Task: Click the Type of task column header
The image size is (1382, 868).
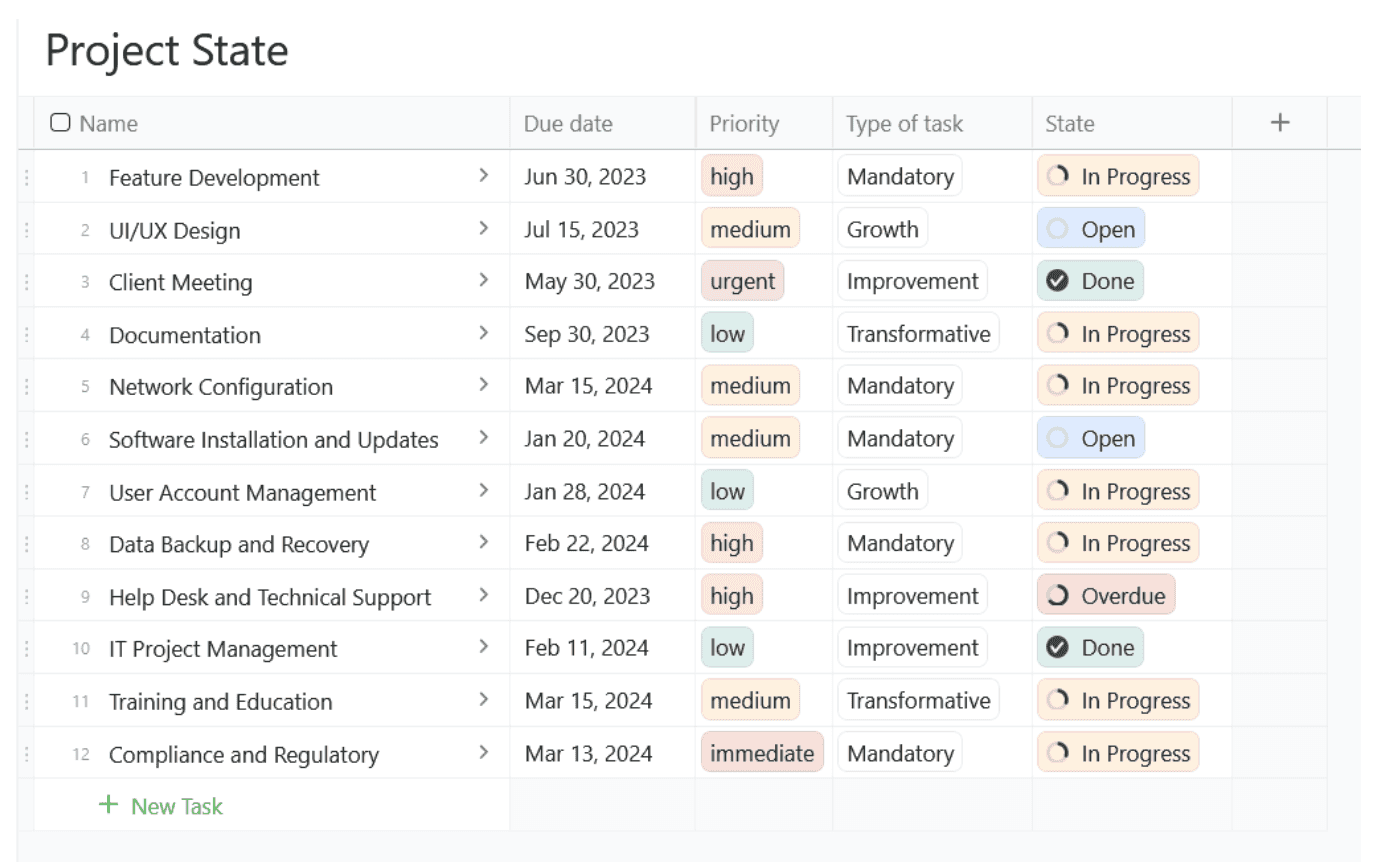Action: pyautogui.click(x=903, y=123)
